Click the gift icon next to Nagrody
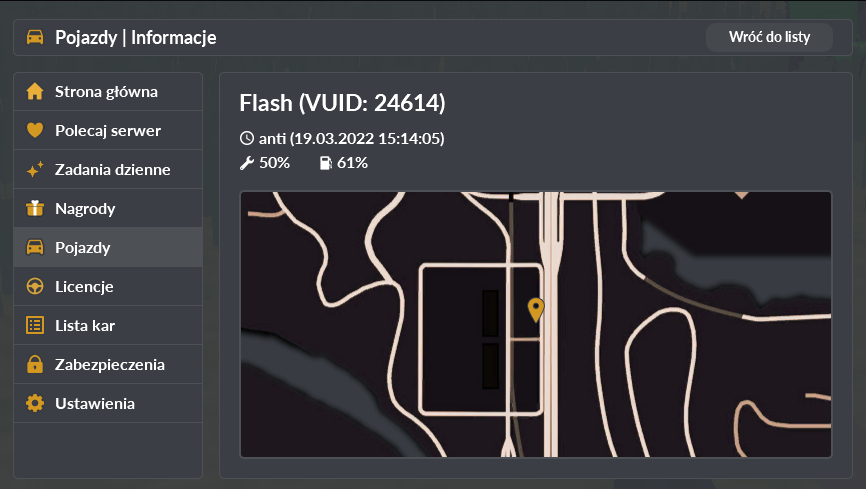This screenshot has height=489, width=866. [35, 208]
